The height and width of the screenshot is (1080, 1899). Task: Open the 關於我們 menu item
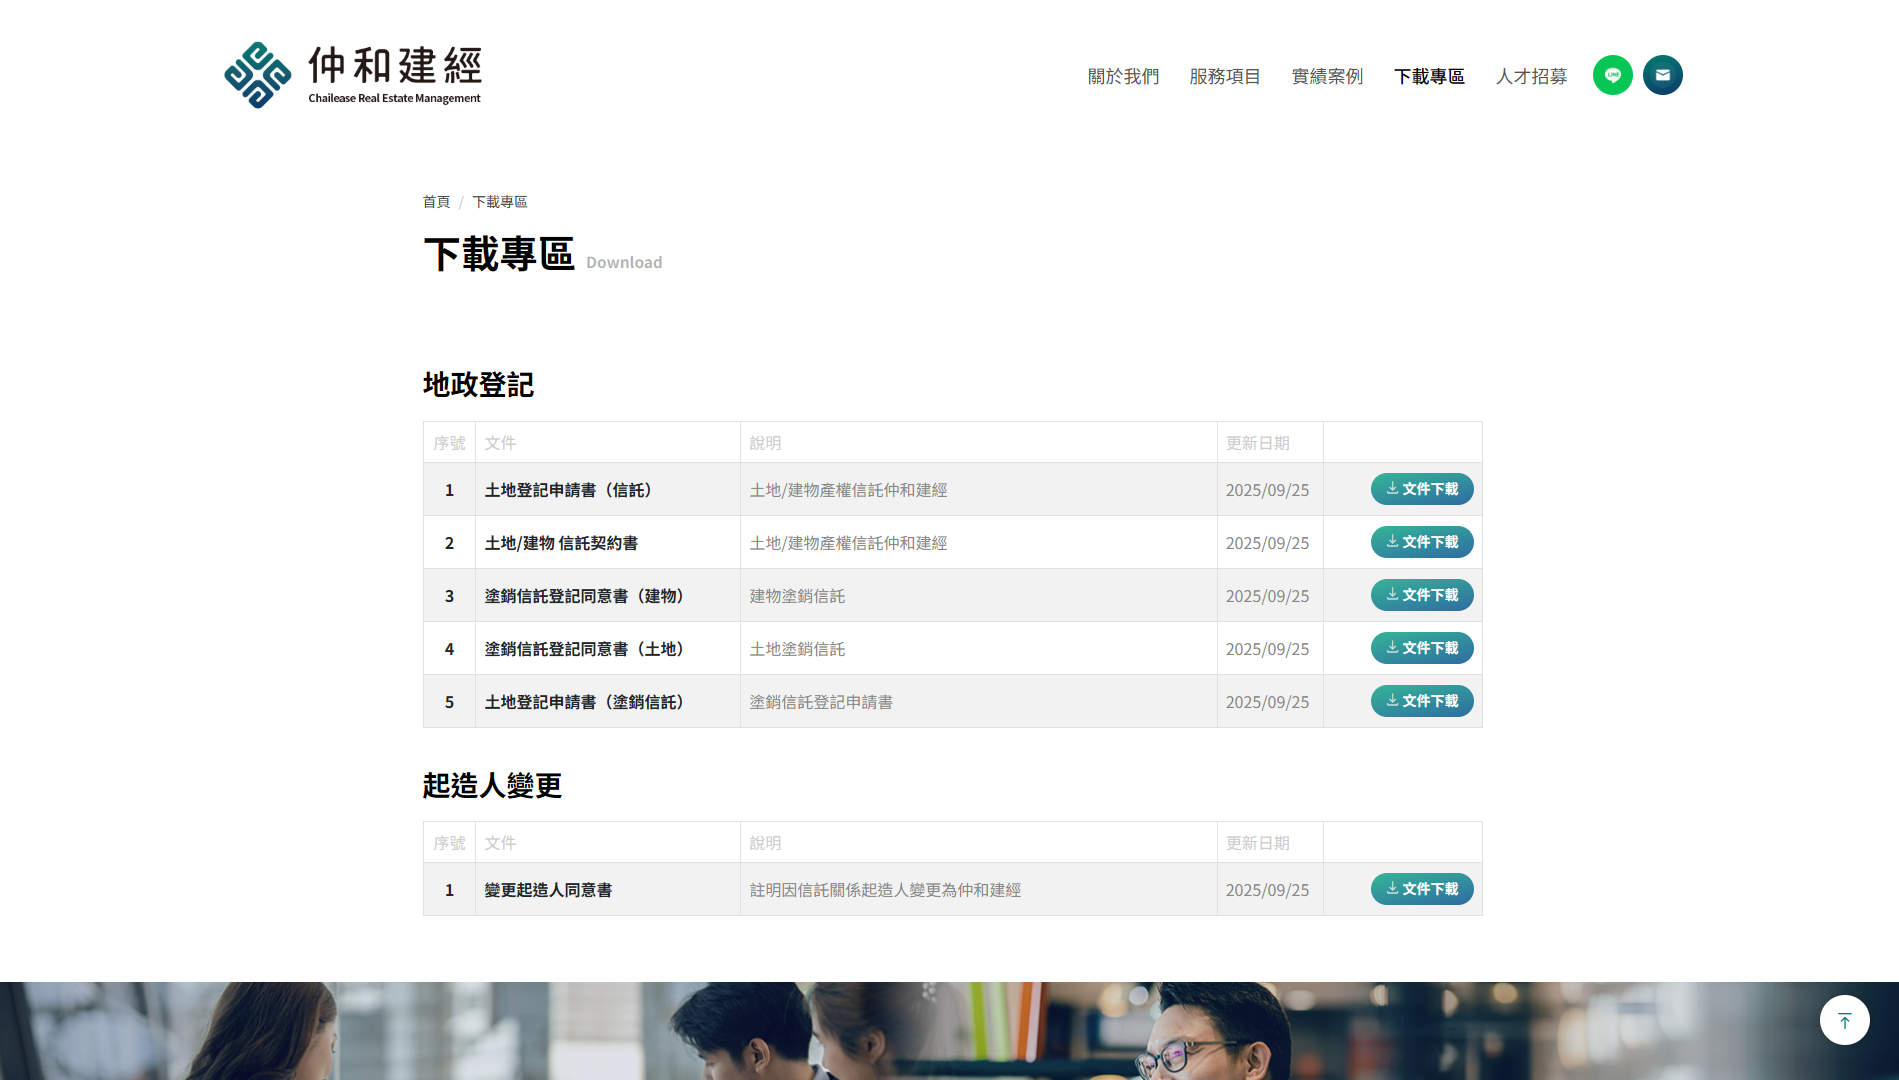pyautogui.click(x=1121, y=76)
